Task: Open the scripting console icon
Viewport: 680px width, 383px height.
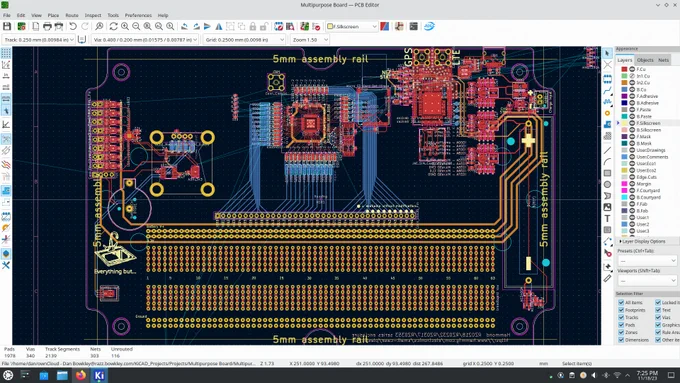Action: click(413, 26)
